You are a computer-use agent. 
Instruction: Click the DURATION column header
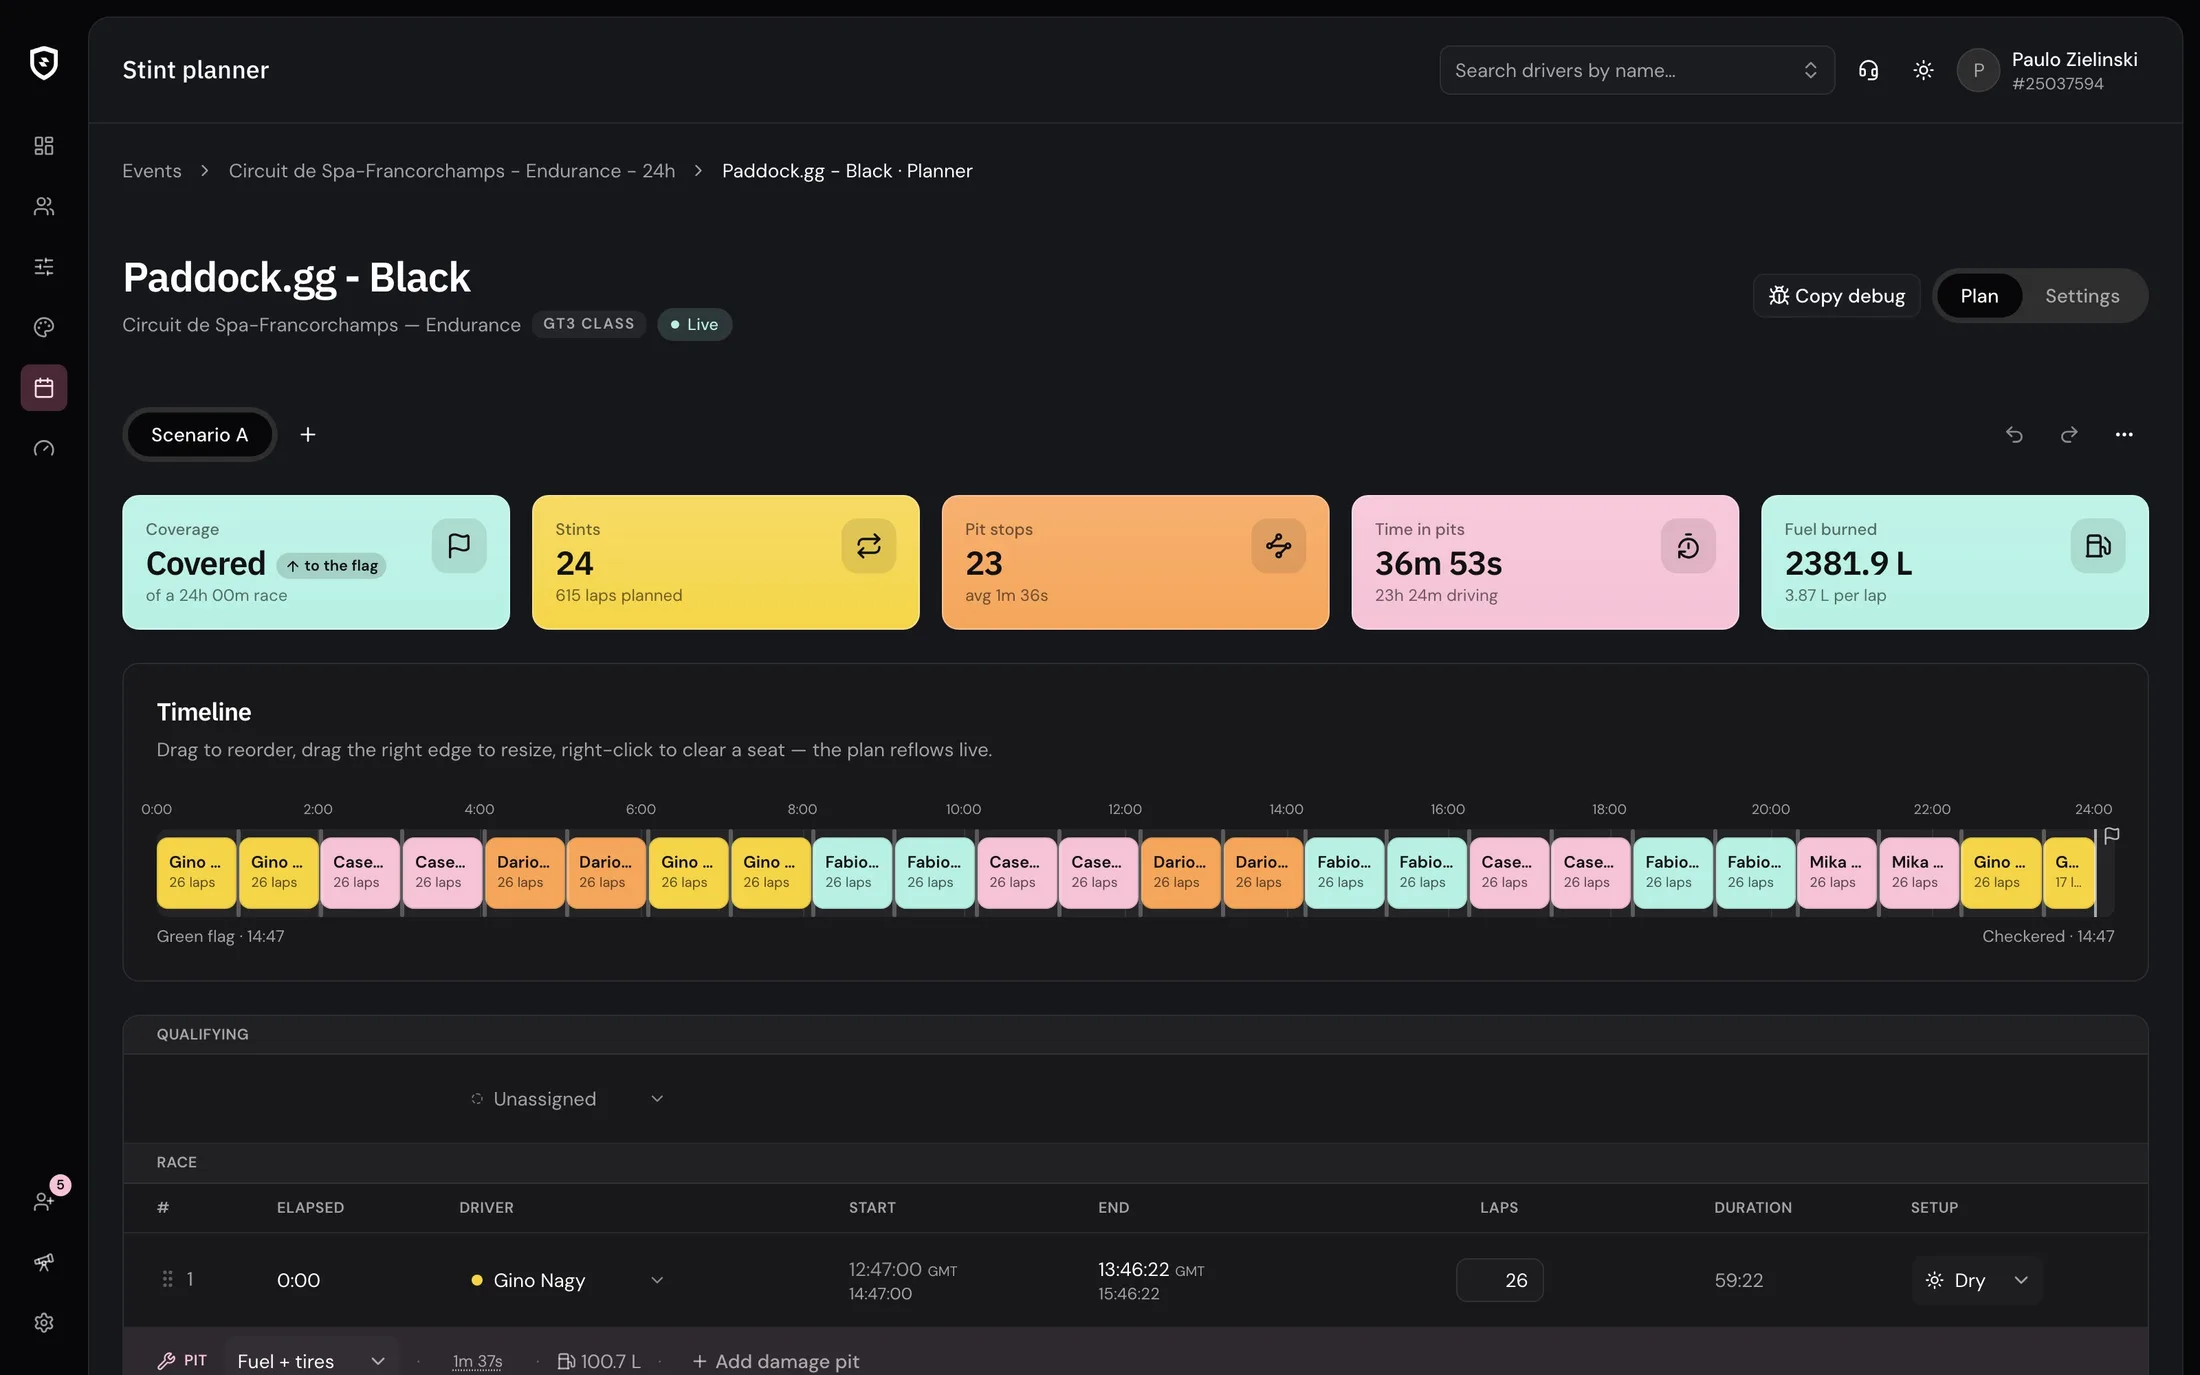[x=1752, y=1207]
